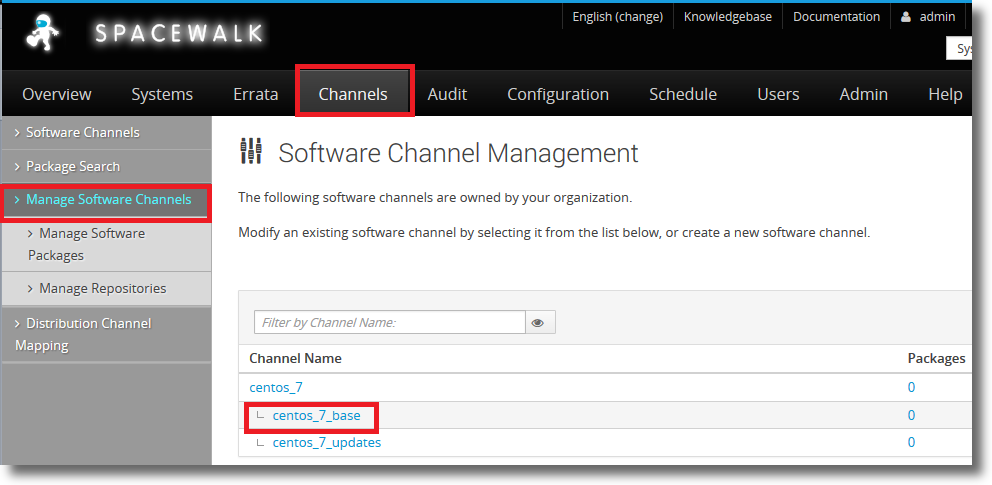Click the admin account link
This screenshot has height=485, width=992.
937,17
